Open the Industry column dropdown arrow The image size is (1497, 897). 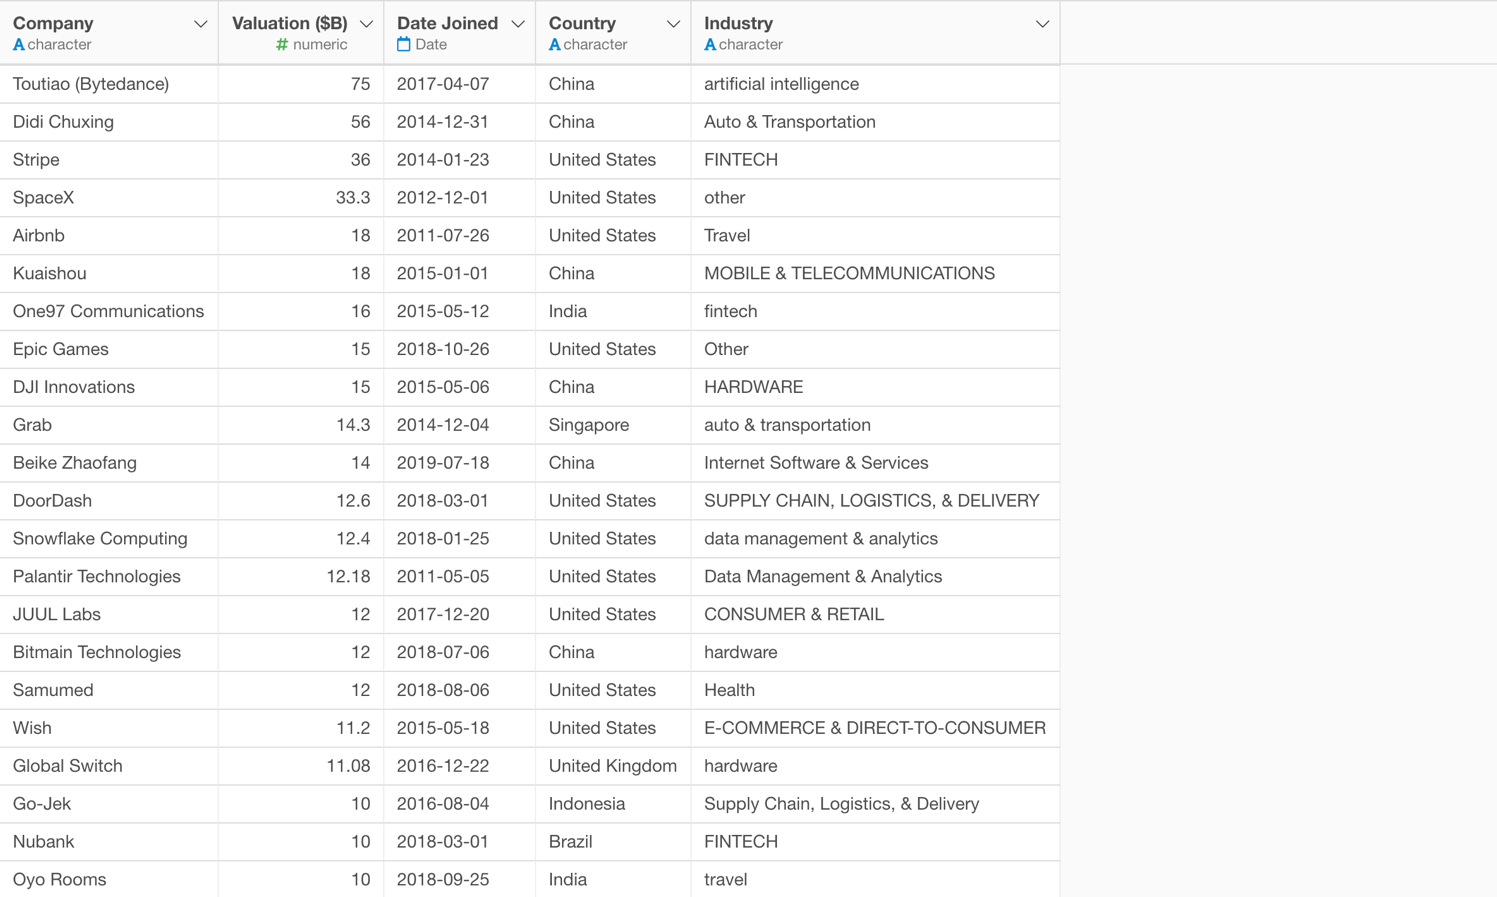coord(1042,24)
